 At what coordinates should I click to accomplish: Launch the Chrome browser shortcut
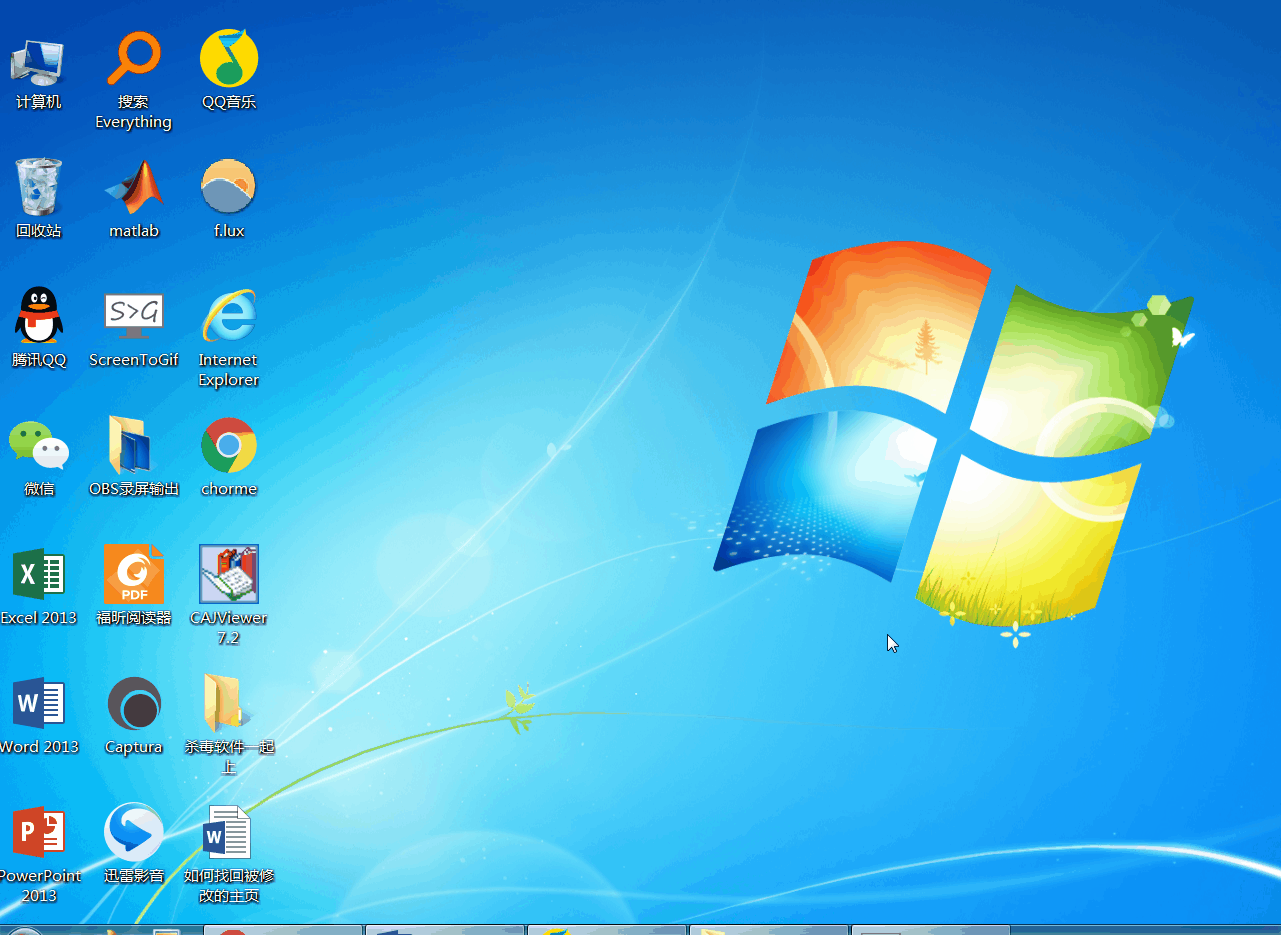click(x=229, y=444)
